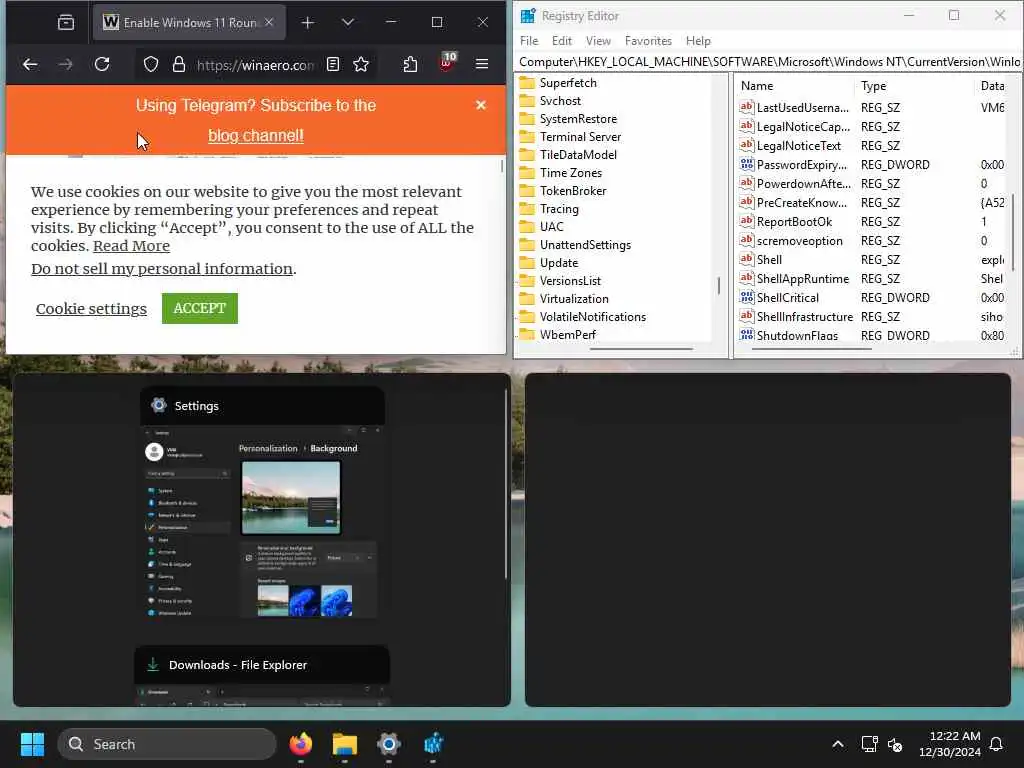Dismiss the Telegram subscribe banner

(x=481, y=105)
